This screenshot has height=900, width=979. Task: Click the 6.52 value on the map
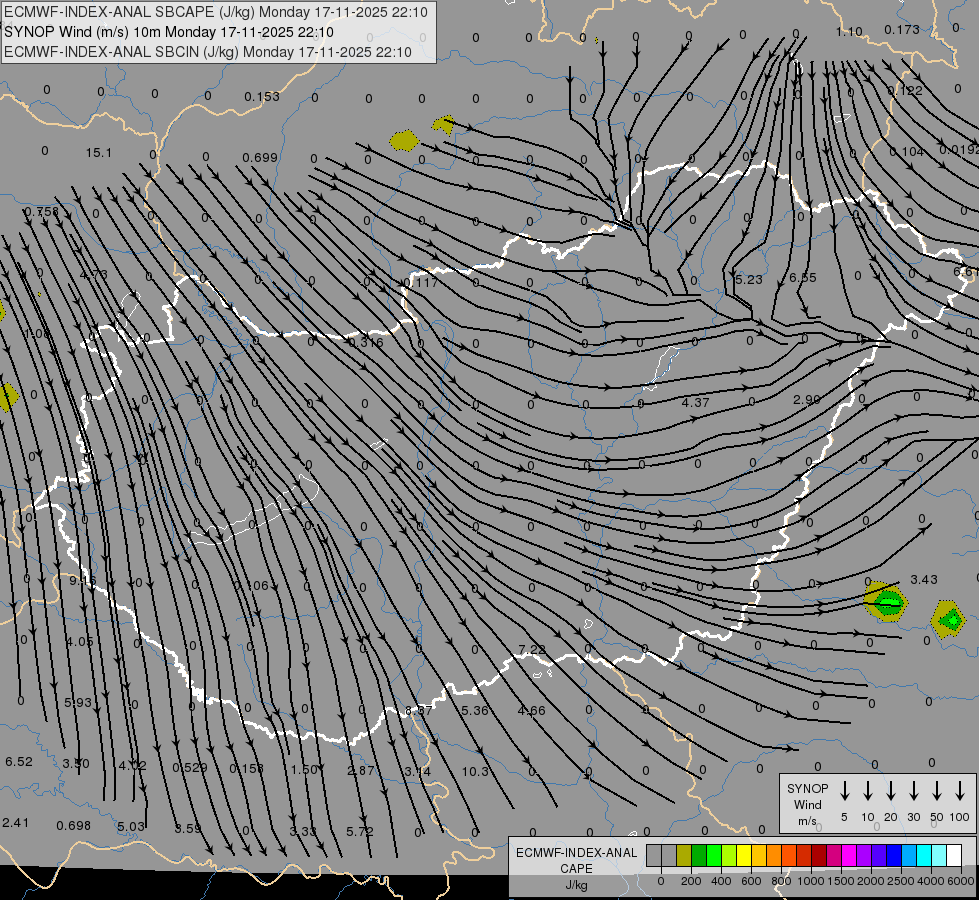pyautogui.click(x=19, y=761)
